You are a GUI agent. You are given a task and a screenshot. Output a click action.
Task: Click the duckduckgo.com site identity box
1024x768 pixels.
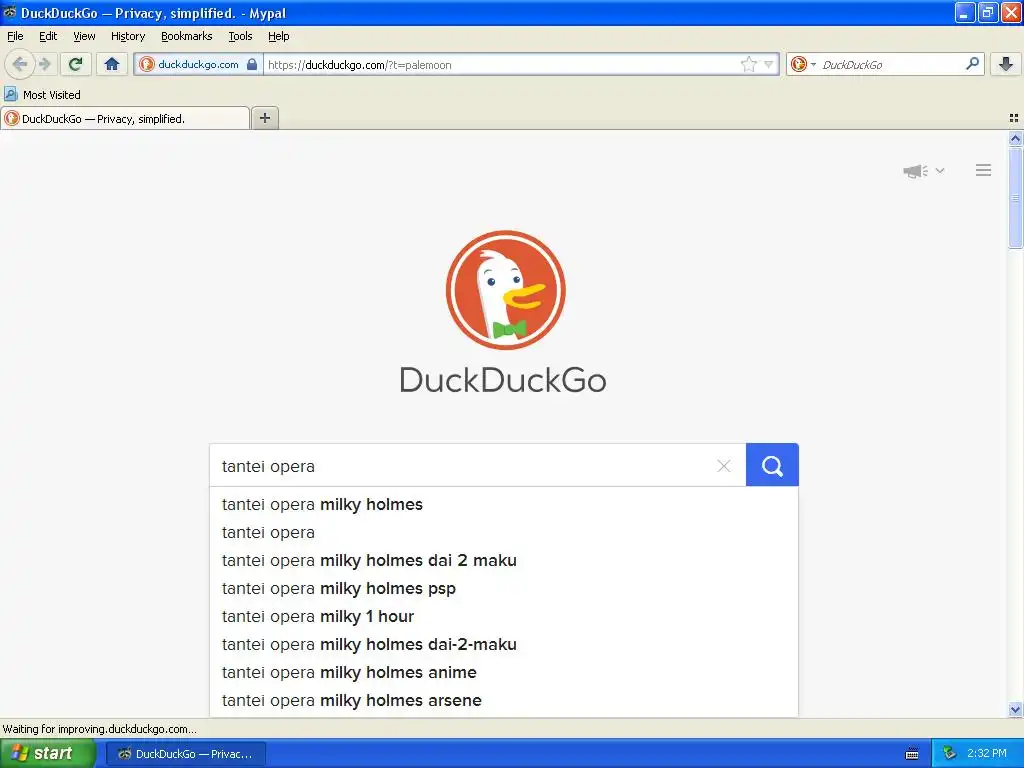tap(198, 64)
